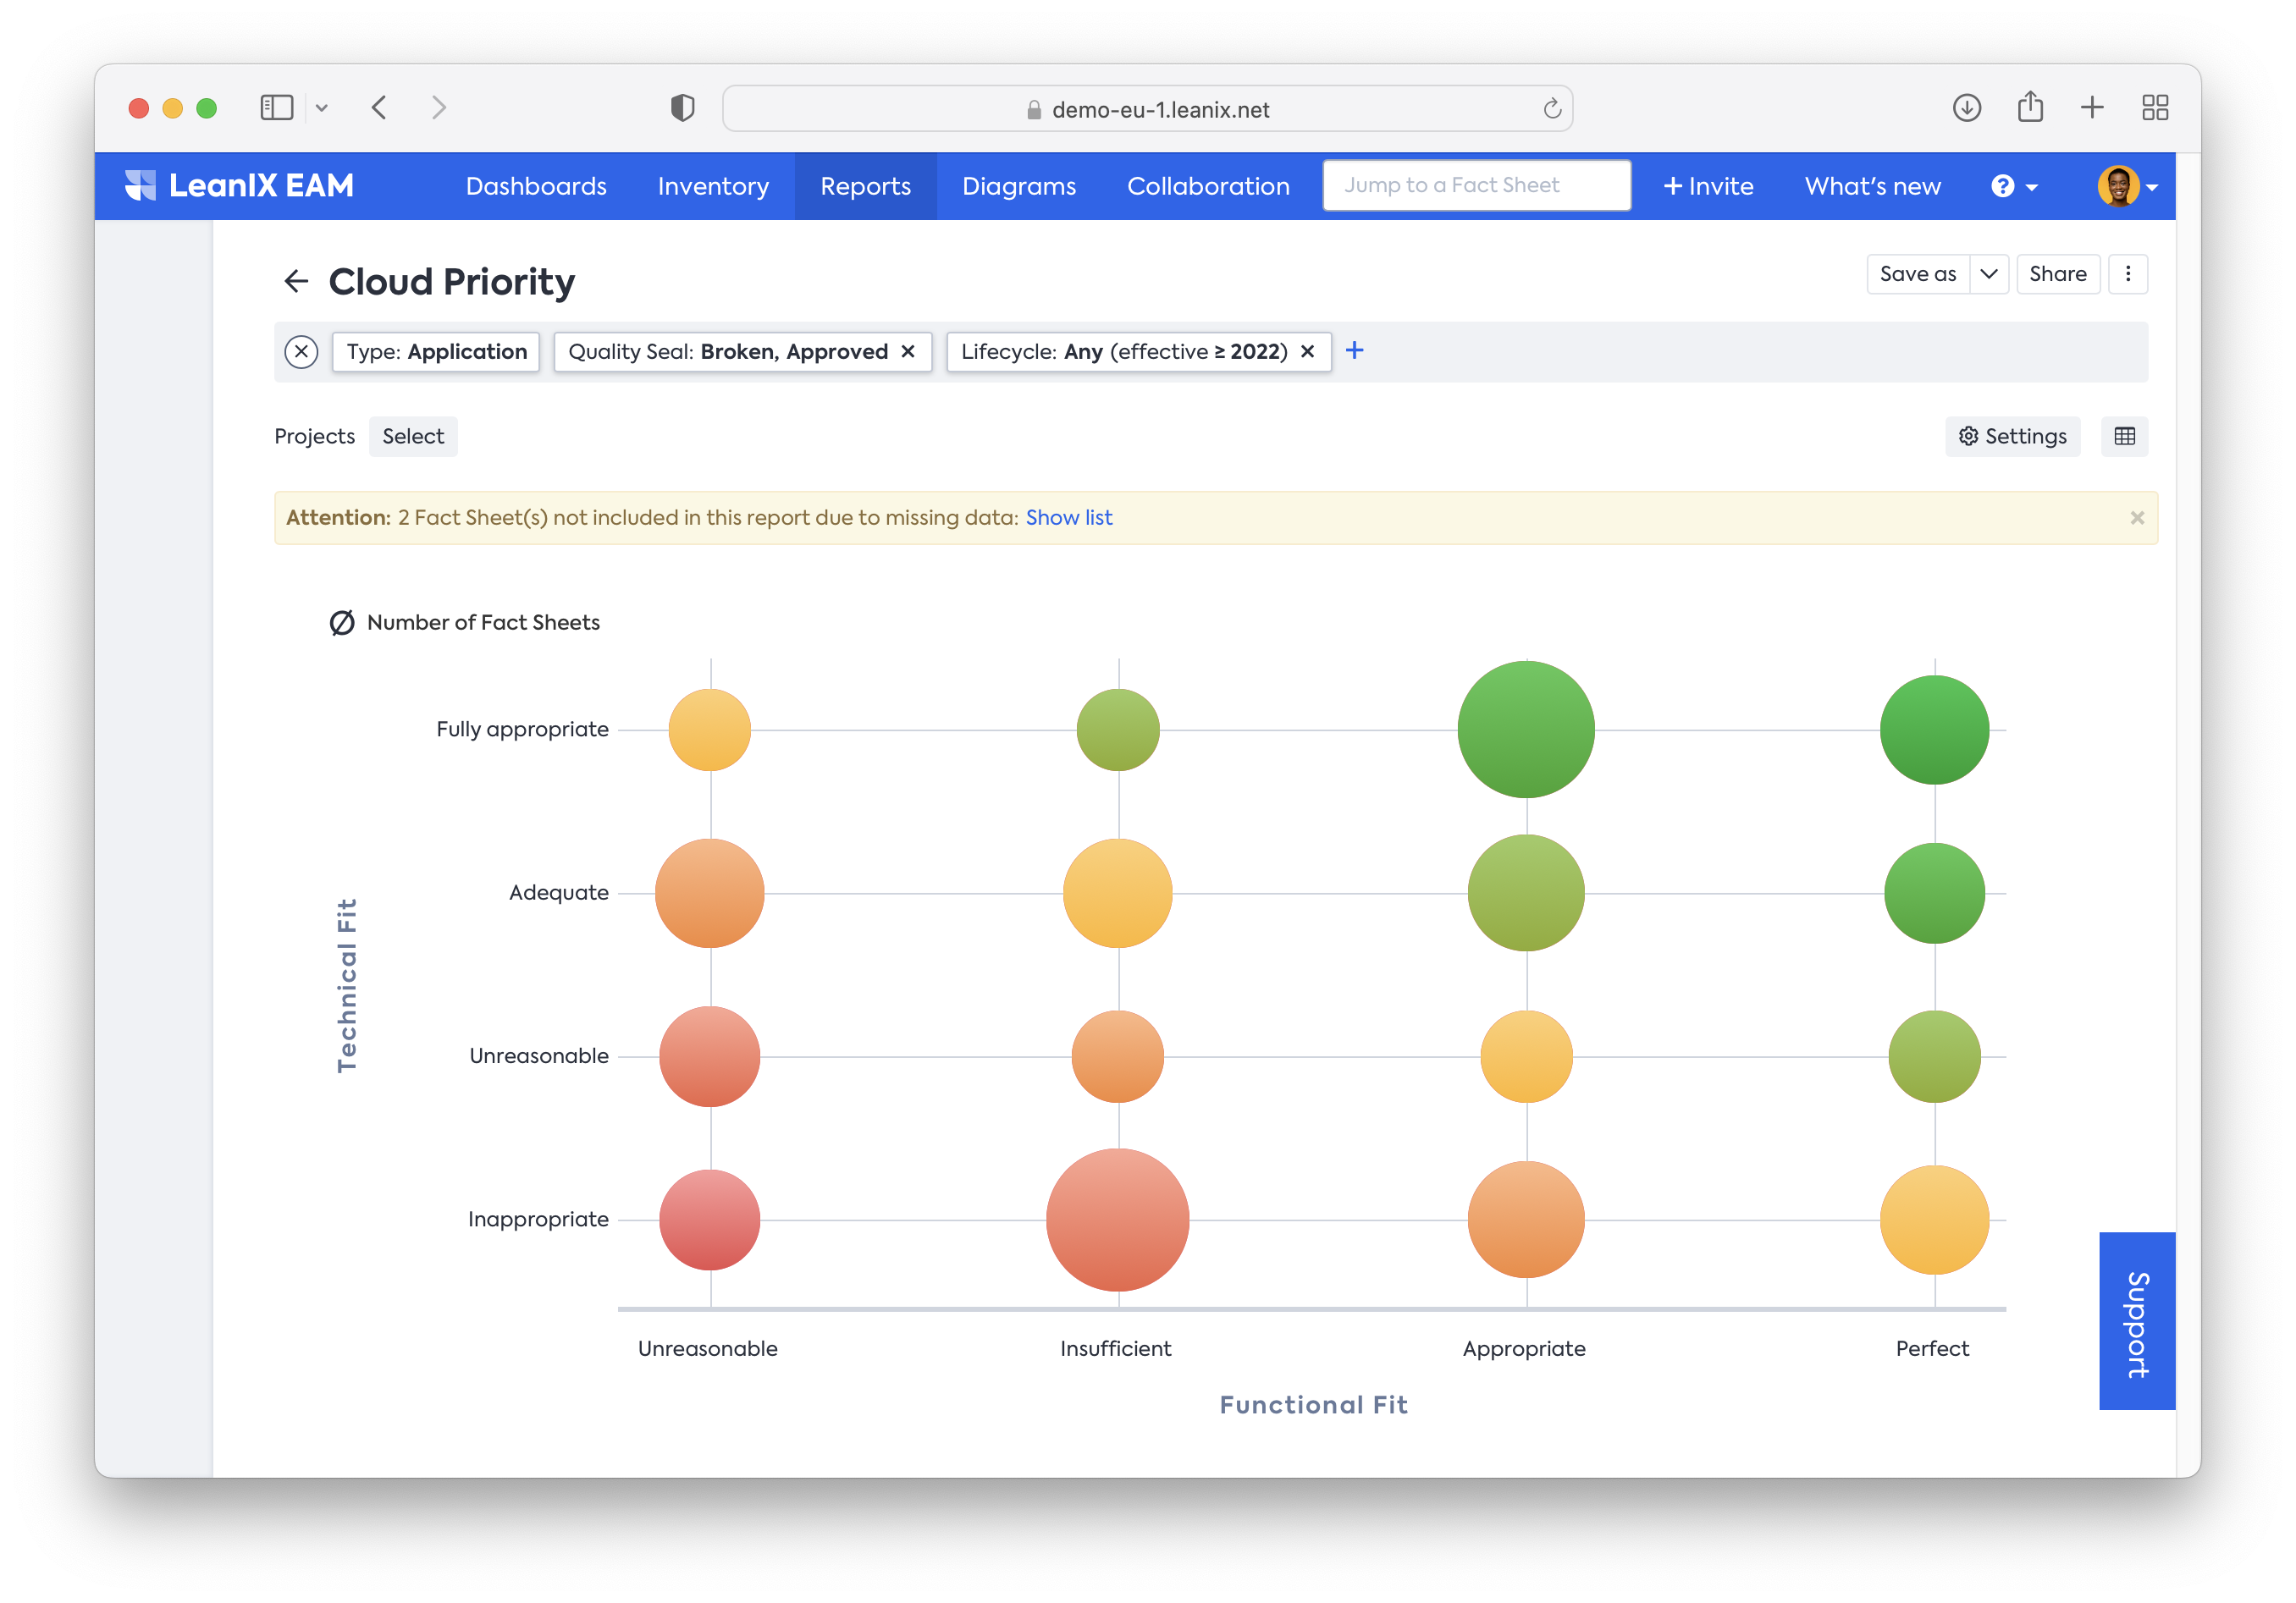Open the Projects Select dropdown
The image size is (2296, 1603).
413,437
